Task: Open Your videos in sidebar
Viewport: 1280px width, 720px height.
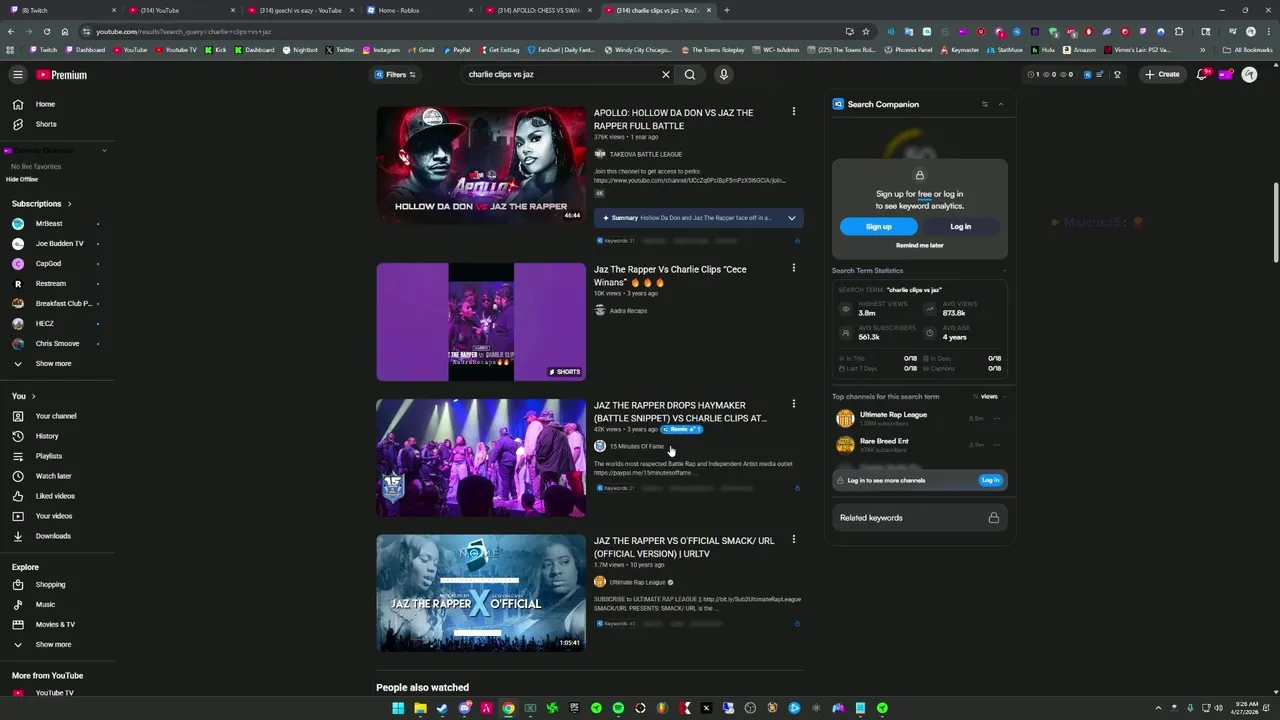Action: tap(56, 516)
